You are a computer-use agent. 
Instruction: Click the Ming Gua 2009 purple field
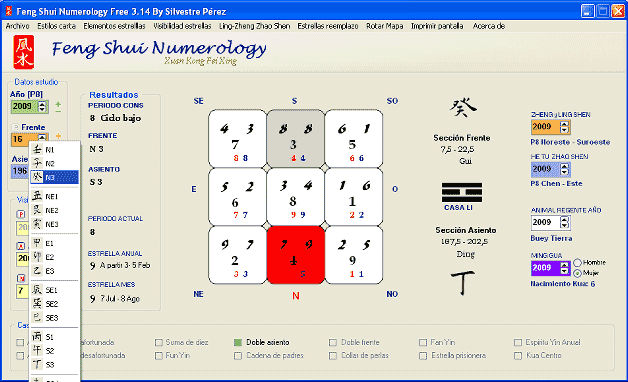pyautogui.click(x=545, y=268)
